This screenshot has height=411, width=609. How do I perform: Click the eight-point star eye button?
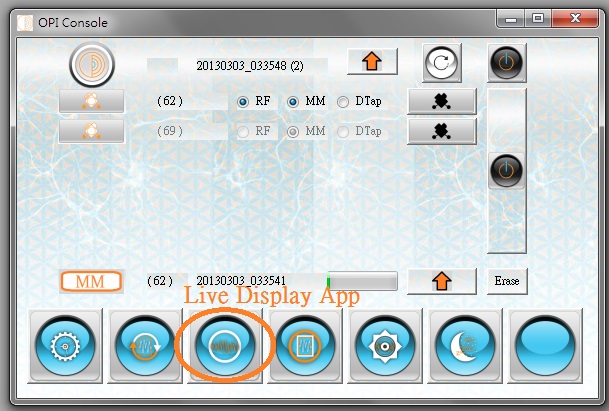click(385, 346)
